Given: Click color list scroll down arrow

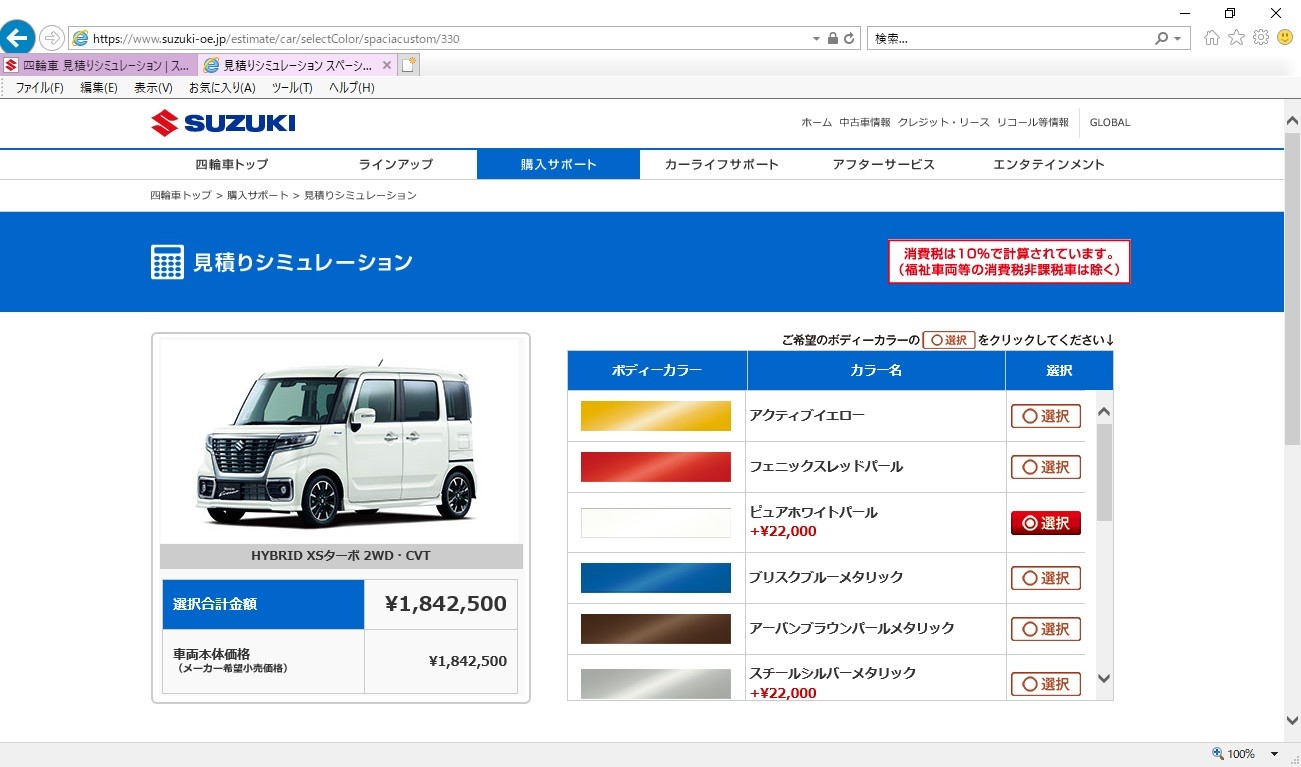Looking at the screenshot, I should (1104, 678).
